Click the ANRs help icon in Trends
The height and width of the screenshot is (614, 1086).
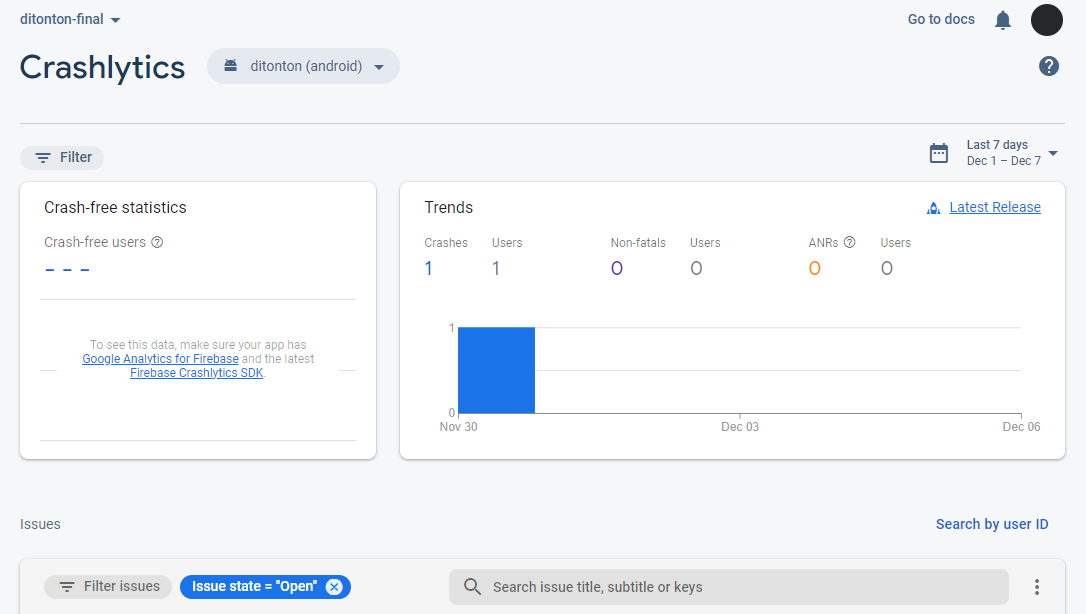pyautogui.click(x=849, y=241)
